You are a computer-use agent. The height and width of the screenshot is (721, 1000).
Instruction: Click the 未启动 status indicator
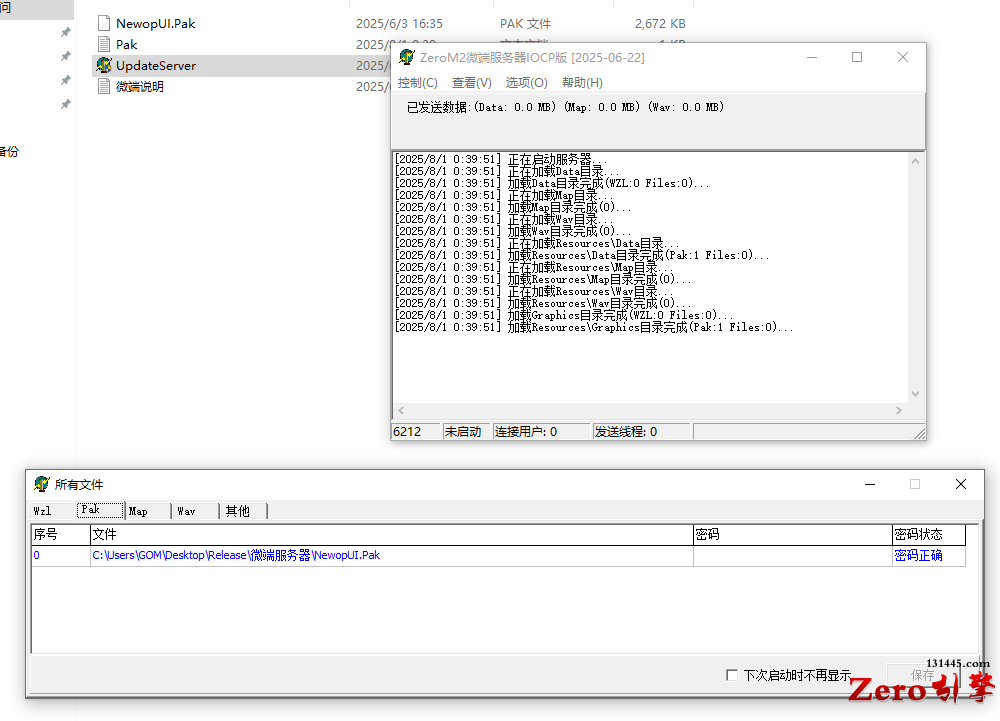pos(466,432)
